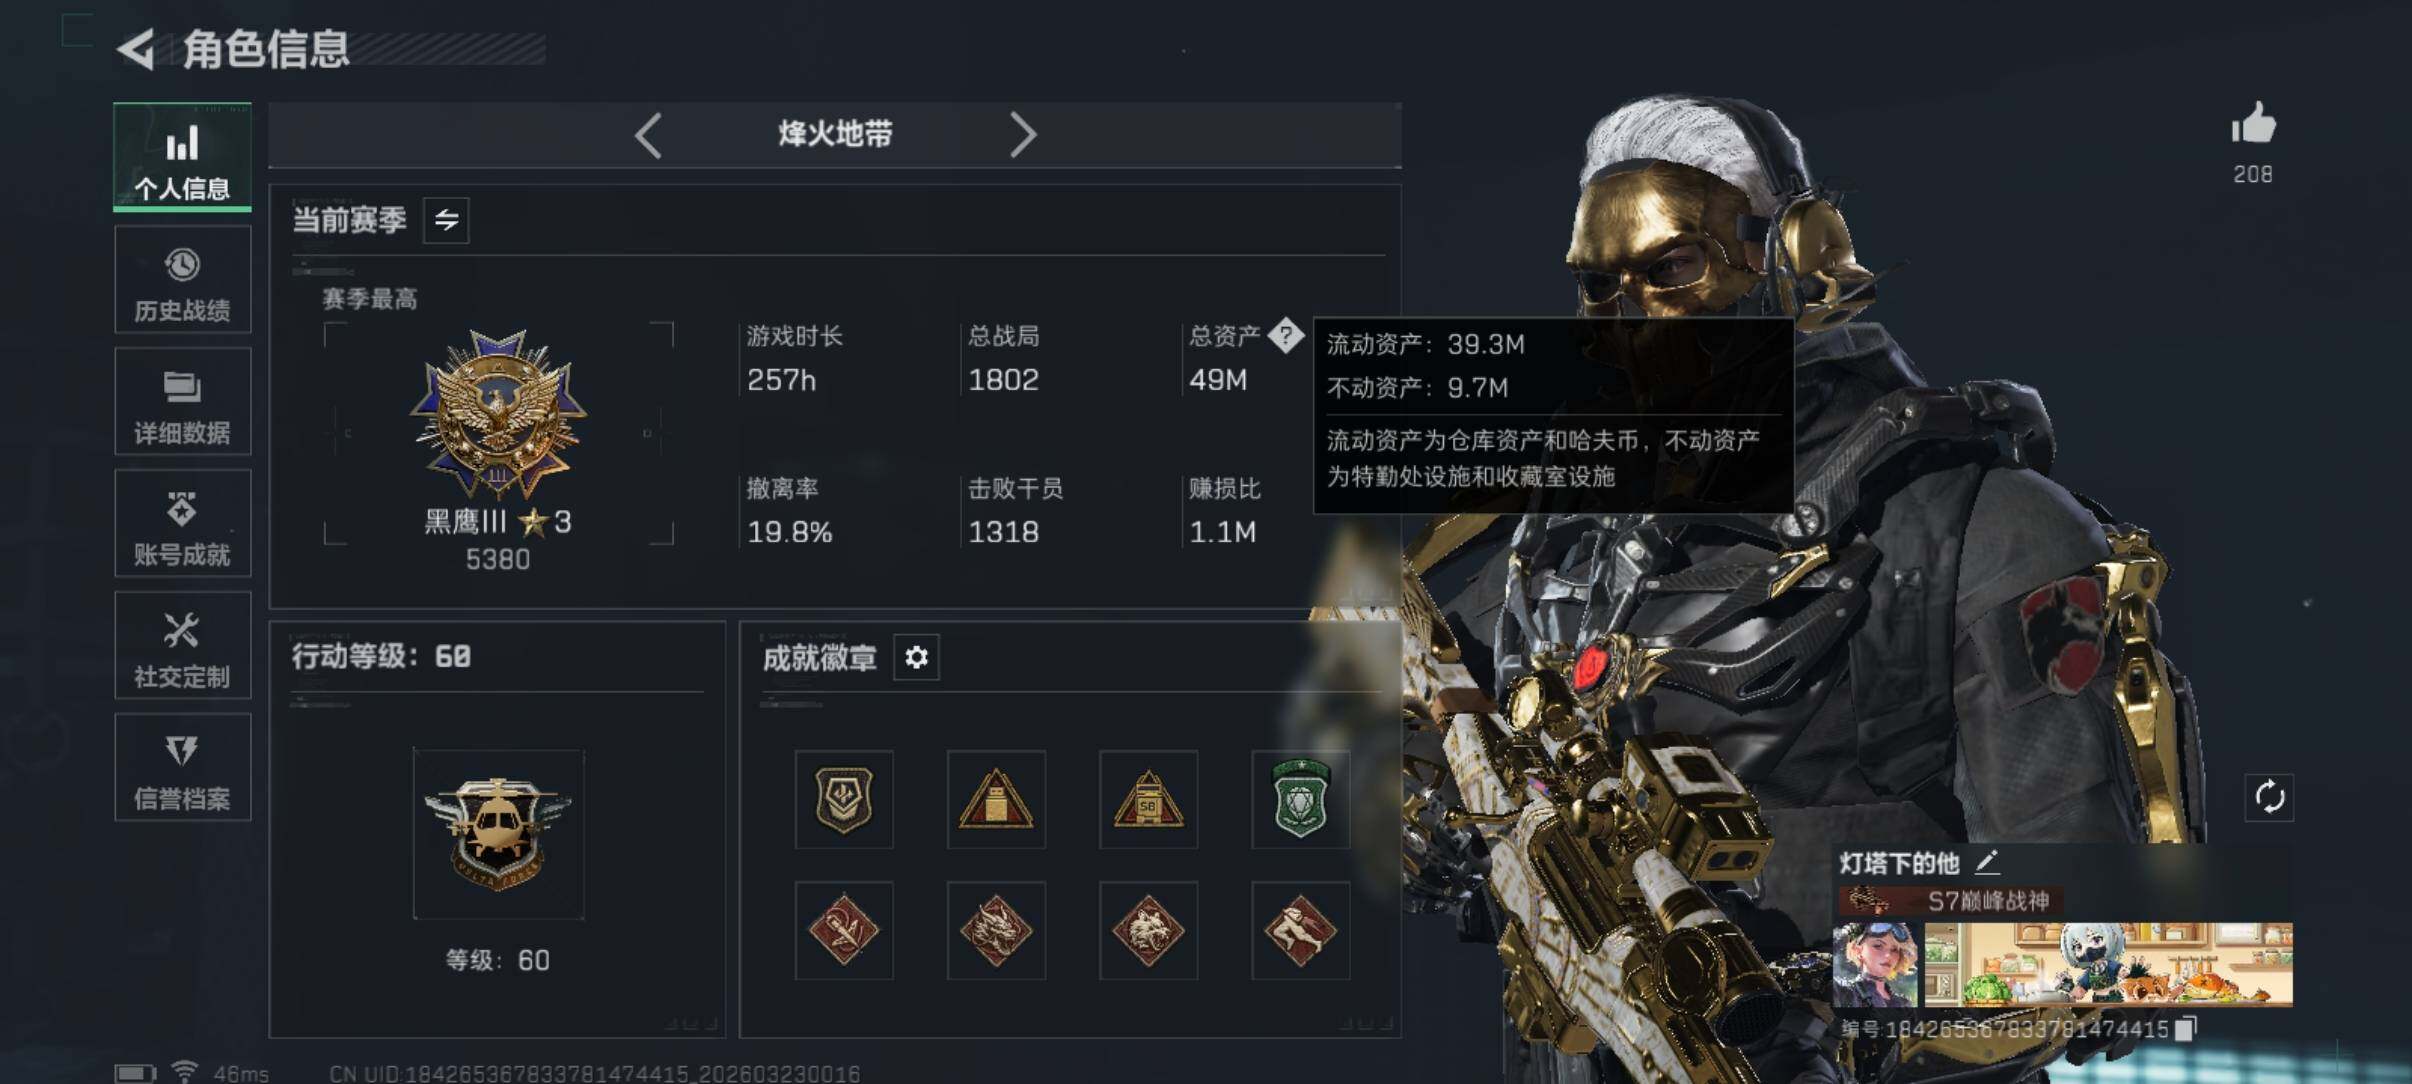Edit the nickname 灯塔下的他 with pencil icon
Screen dimensions: 2412x1084
click(1987, 861)
